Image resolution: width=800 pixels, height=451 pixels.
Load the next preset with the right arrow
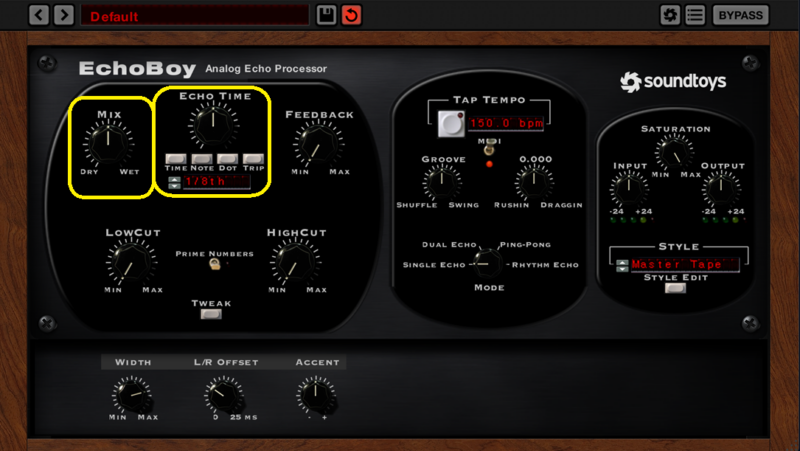(x=64, y=15)
